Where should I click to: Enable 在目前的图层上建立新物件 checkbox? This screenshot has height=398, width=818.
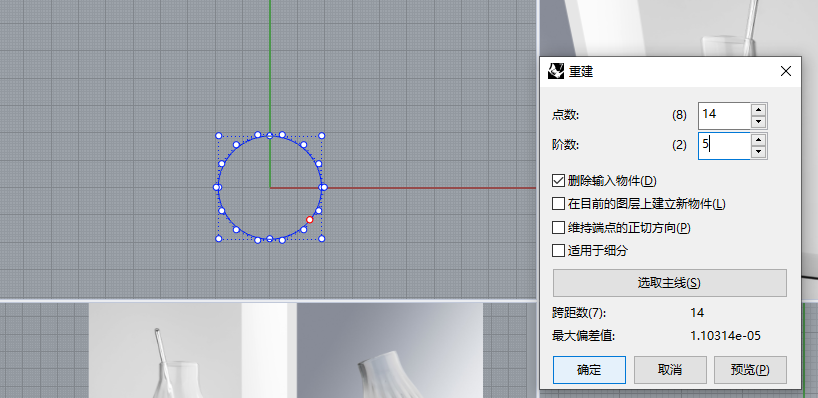pyautogui.click(x=558, y=203)
